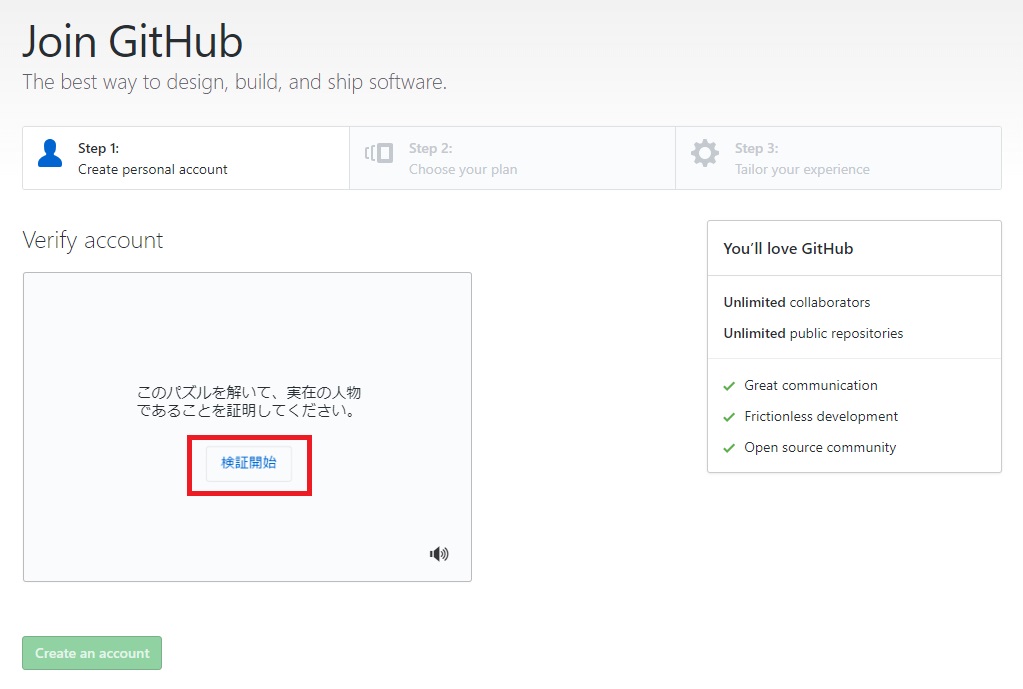The height and width of the screenshot is (689, 1023).
Task: Click the checkmark beside Frictionless development
Action: [729, 417]
